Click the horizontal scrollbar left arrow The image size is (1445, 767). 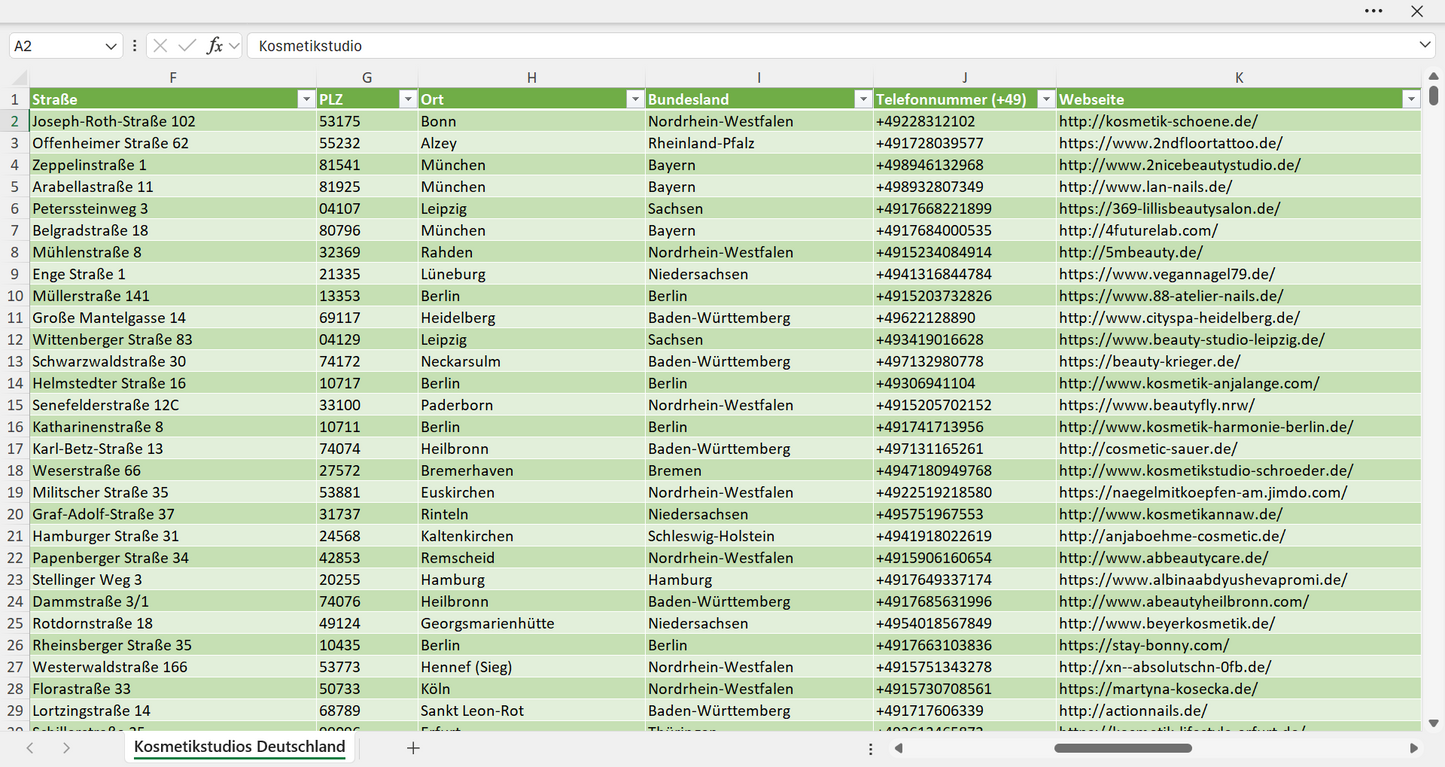click(x=899, y=748)
